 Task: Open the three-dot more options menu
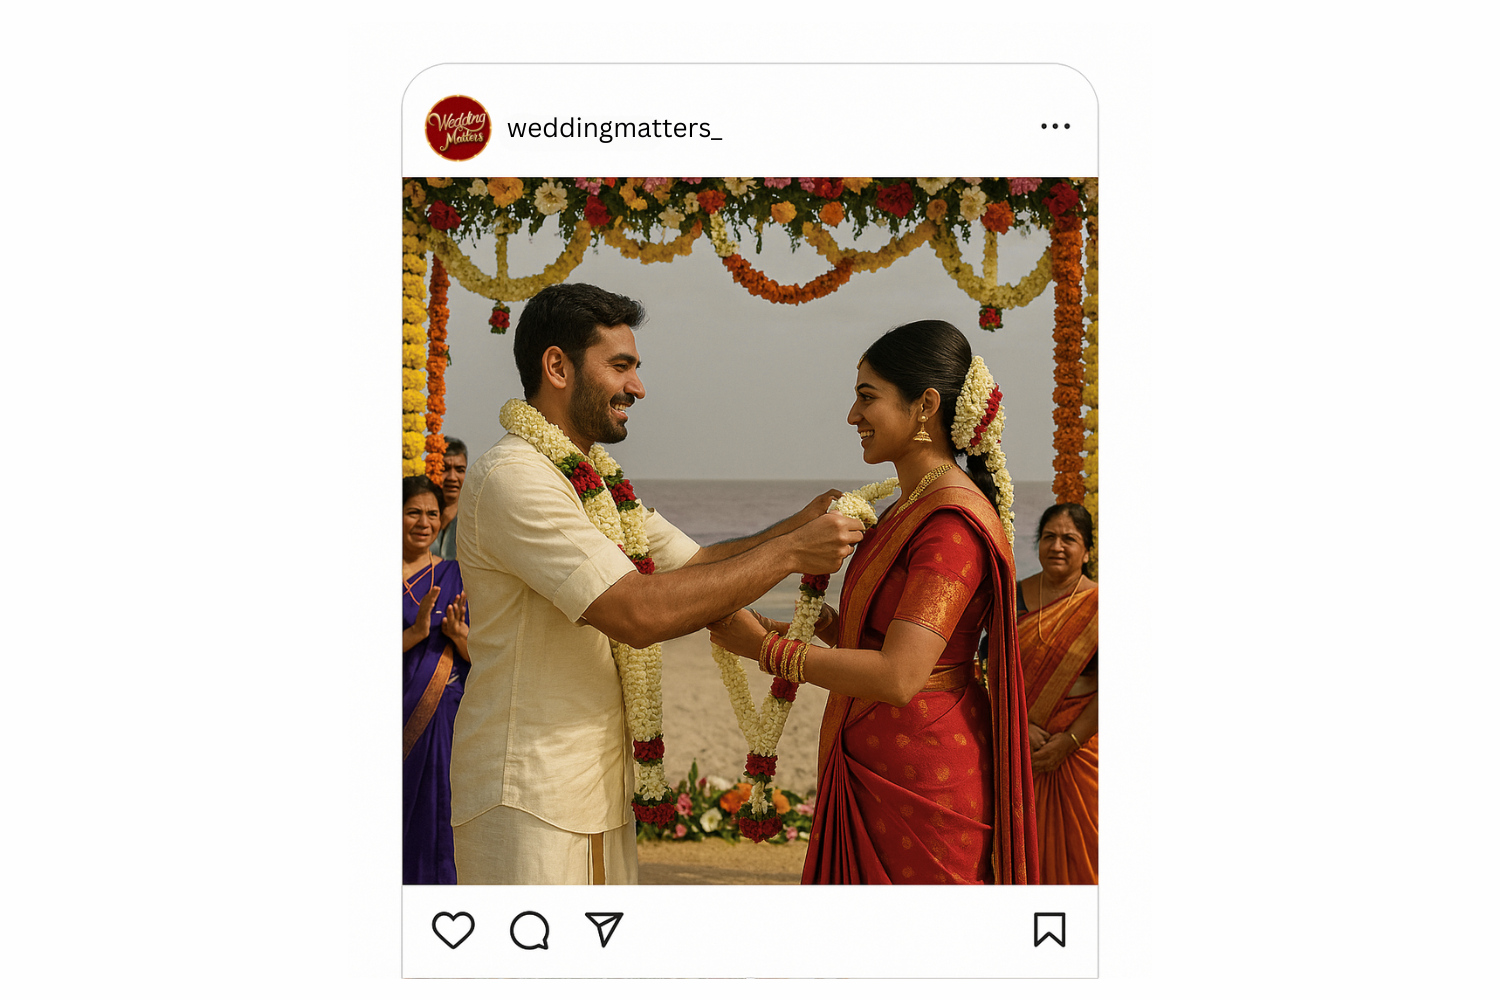click(x=1055, y=126)
